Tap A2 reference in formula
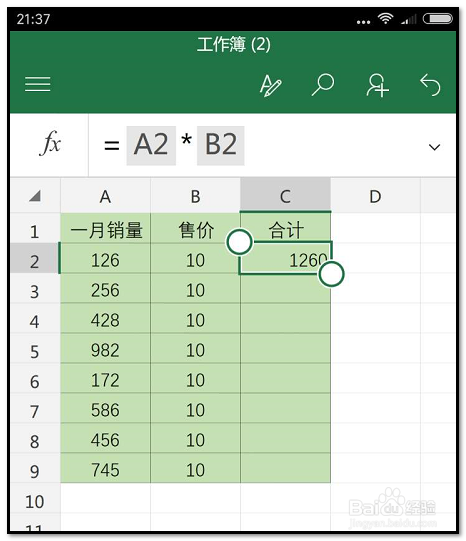466x541 pixels. click(151, 145)
